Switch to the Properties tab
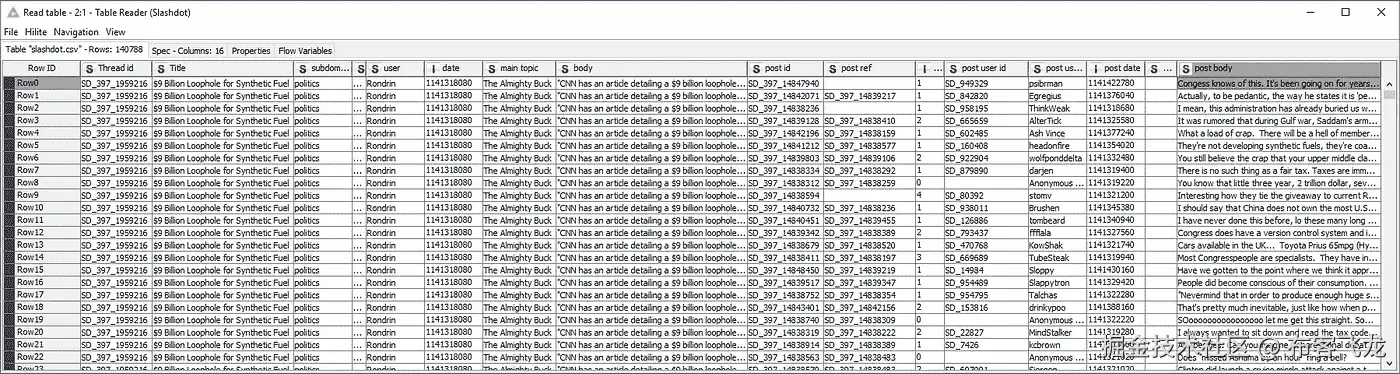 (x=251, y=50)
